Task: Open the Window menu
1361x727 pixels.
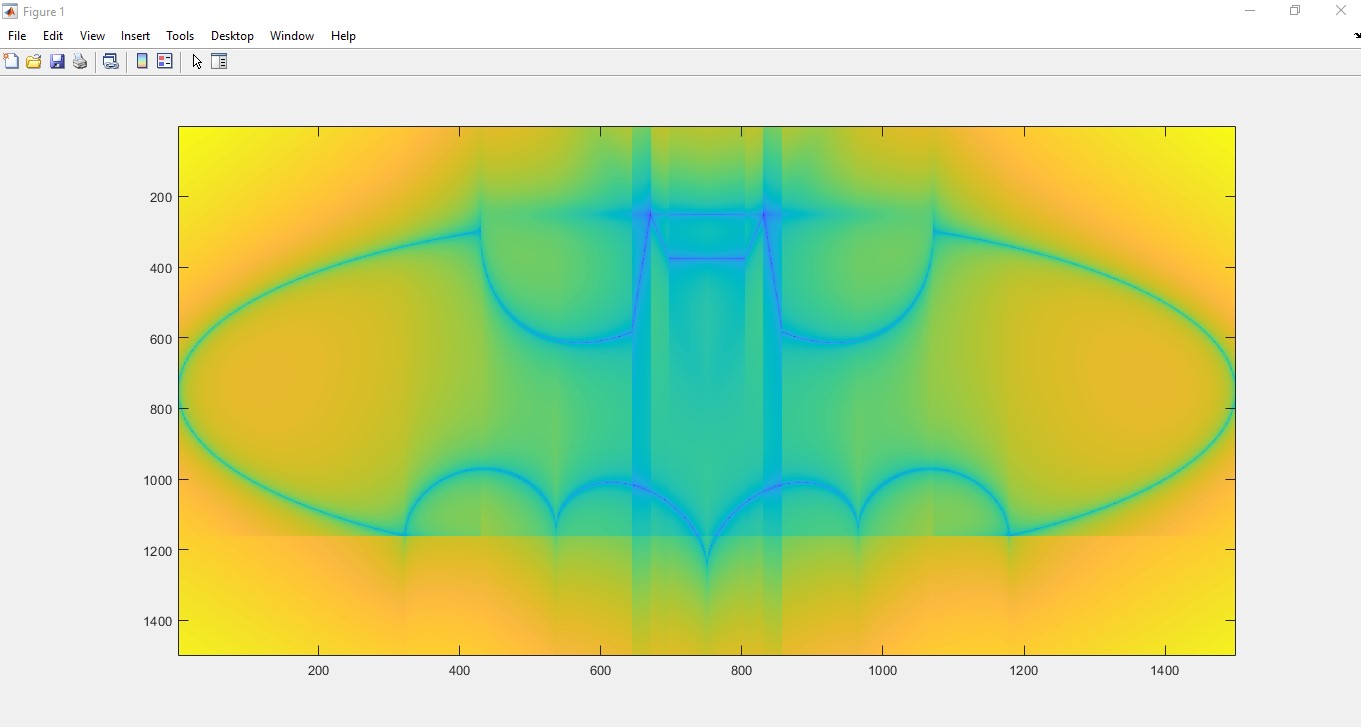Action: click(x=291, y=36)
